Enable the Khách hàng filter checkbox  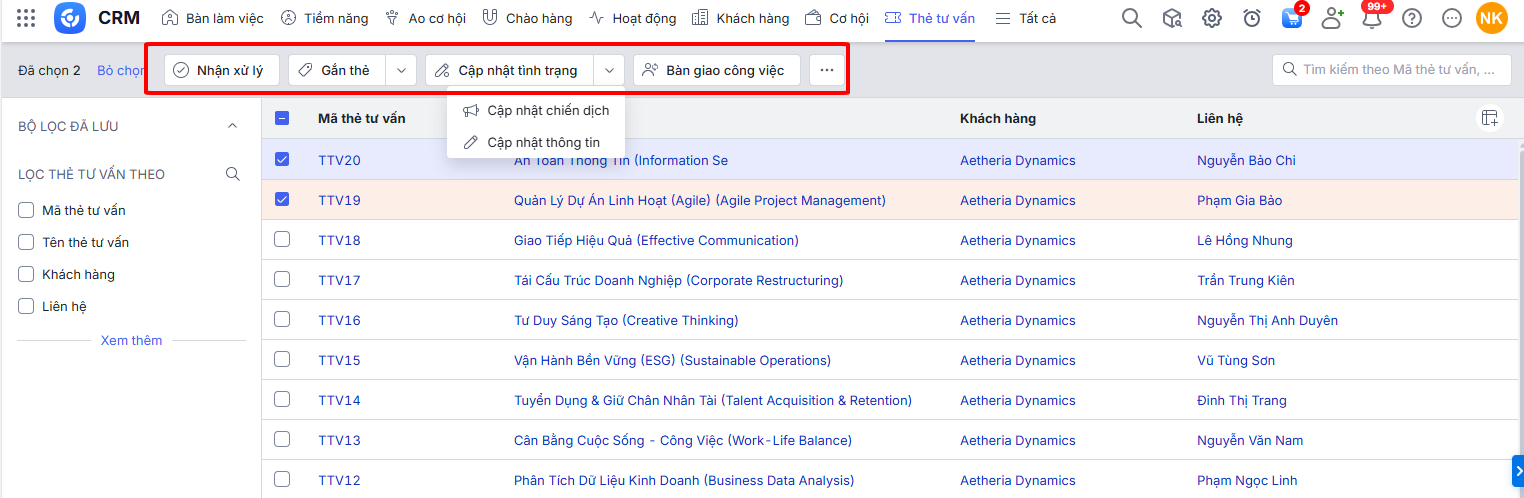tap(27, 274)
